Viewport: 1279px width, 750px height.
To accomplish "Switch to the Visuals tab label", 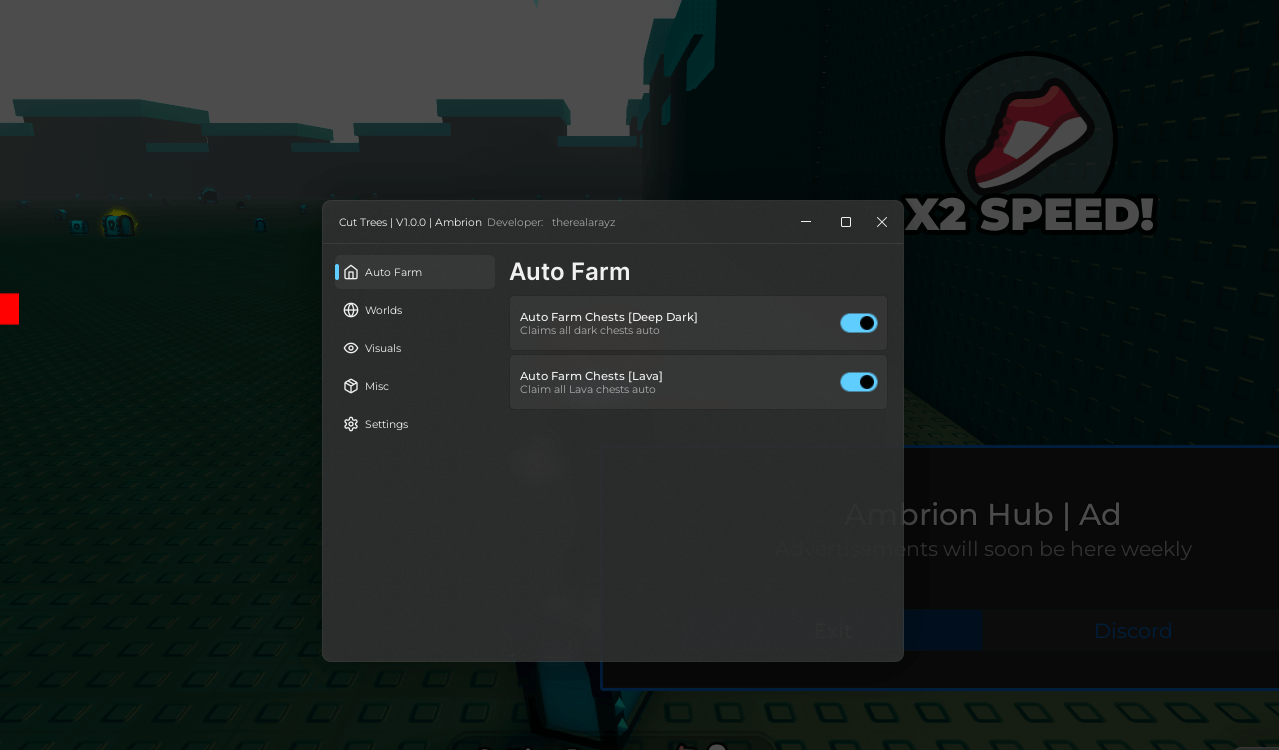I will point(383,348).
